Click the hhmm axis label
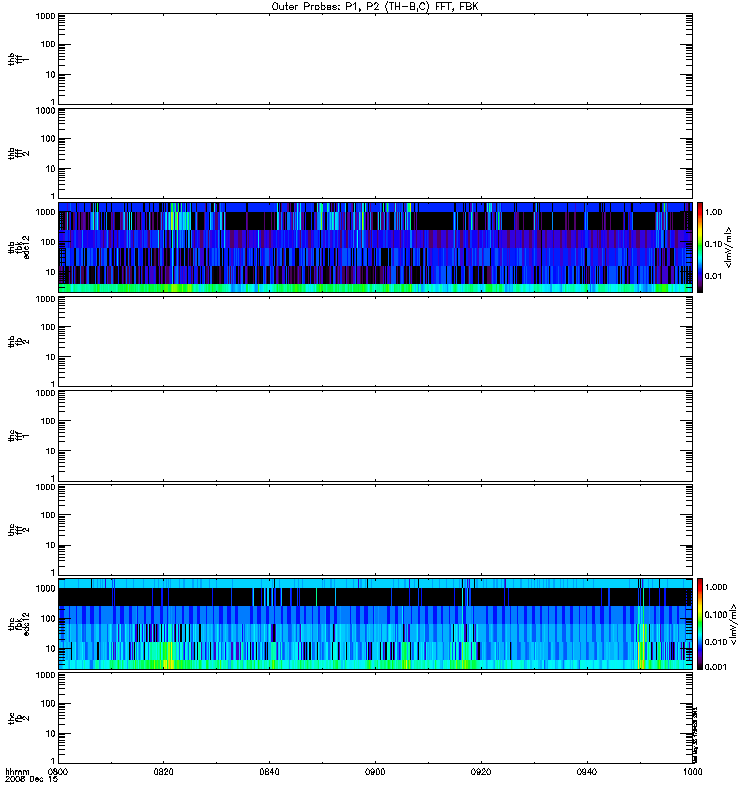Viewport: 750px width, 800px height. click(17, 772)
